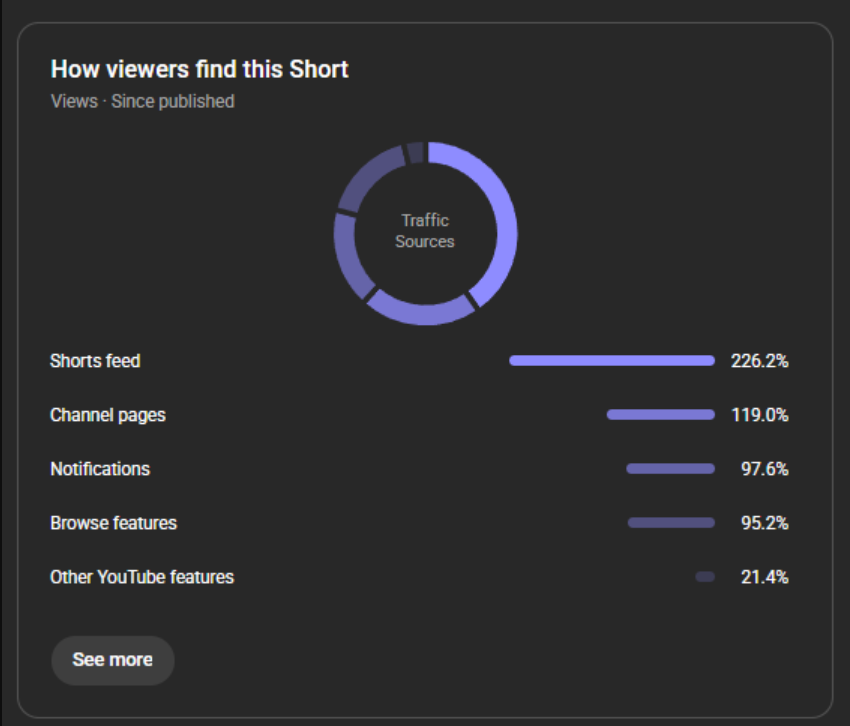Click the Notifications progress bar
Viewport: 850px width, 726px height.
click(671, 469)
